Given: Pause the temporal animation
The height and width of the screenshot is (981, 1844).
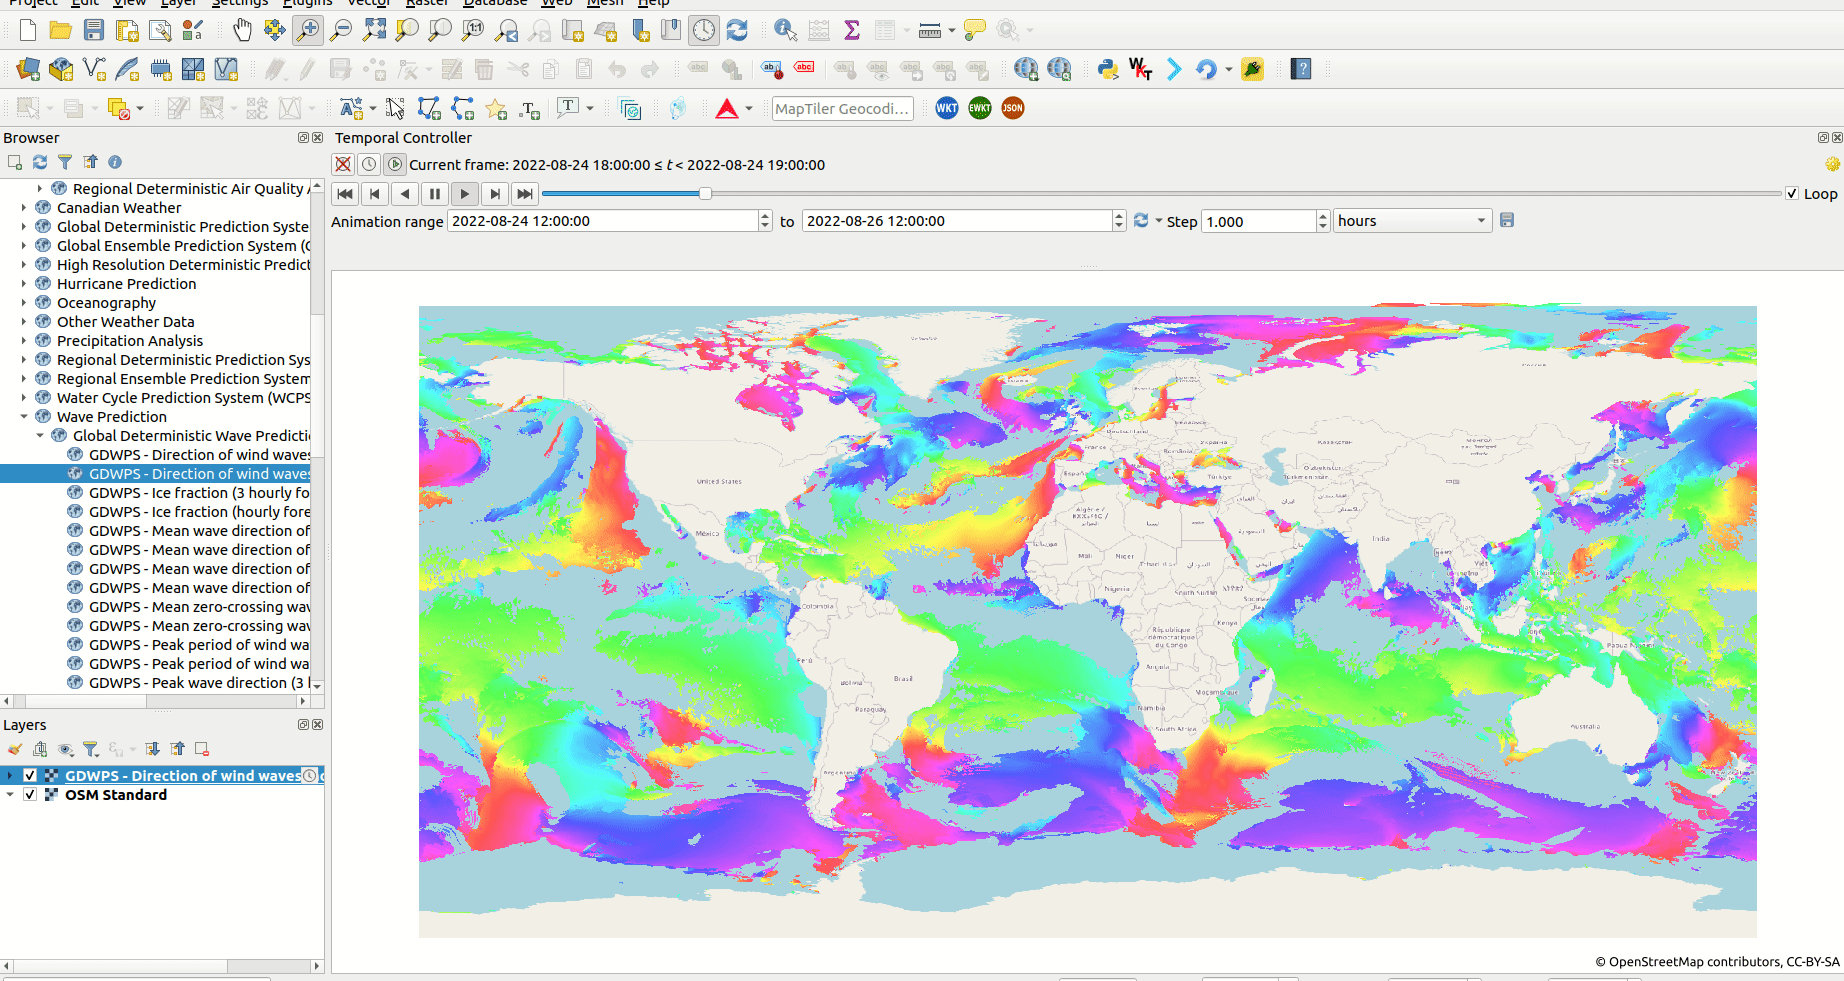Looking at the screenshot, I should click(x=435, y=194).
